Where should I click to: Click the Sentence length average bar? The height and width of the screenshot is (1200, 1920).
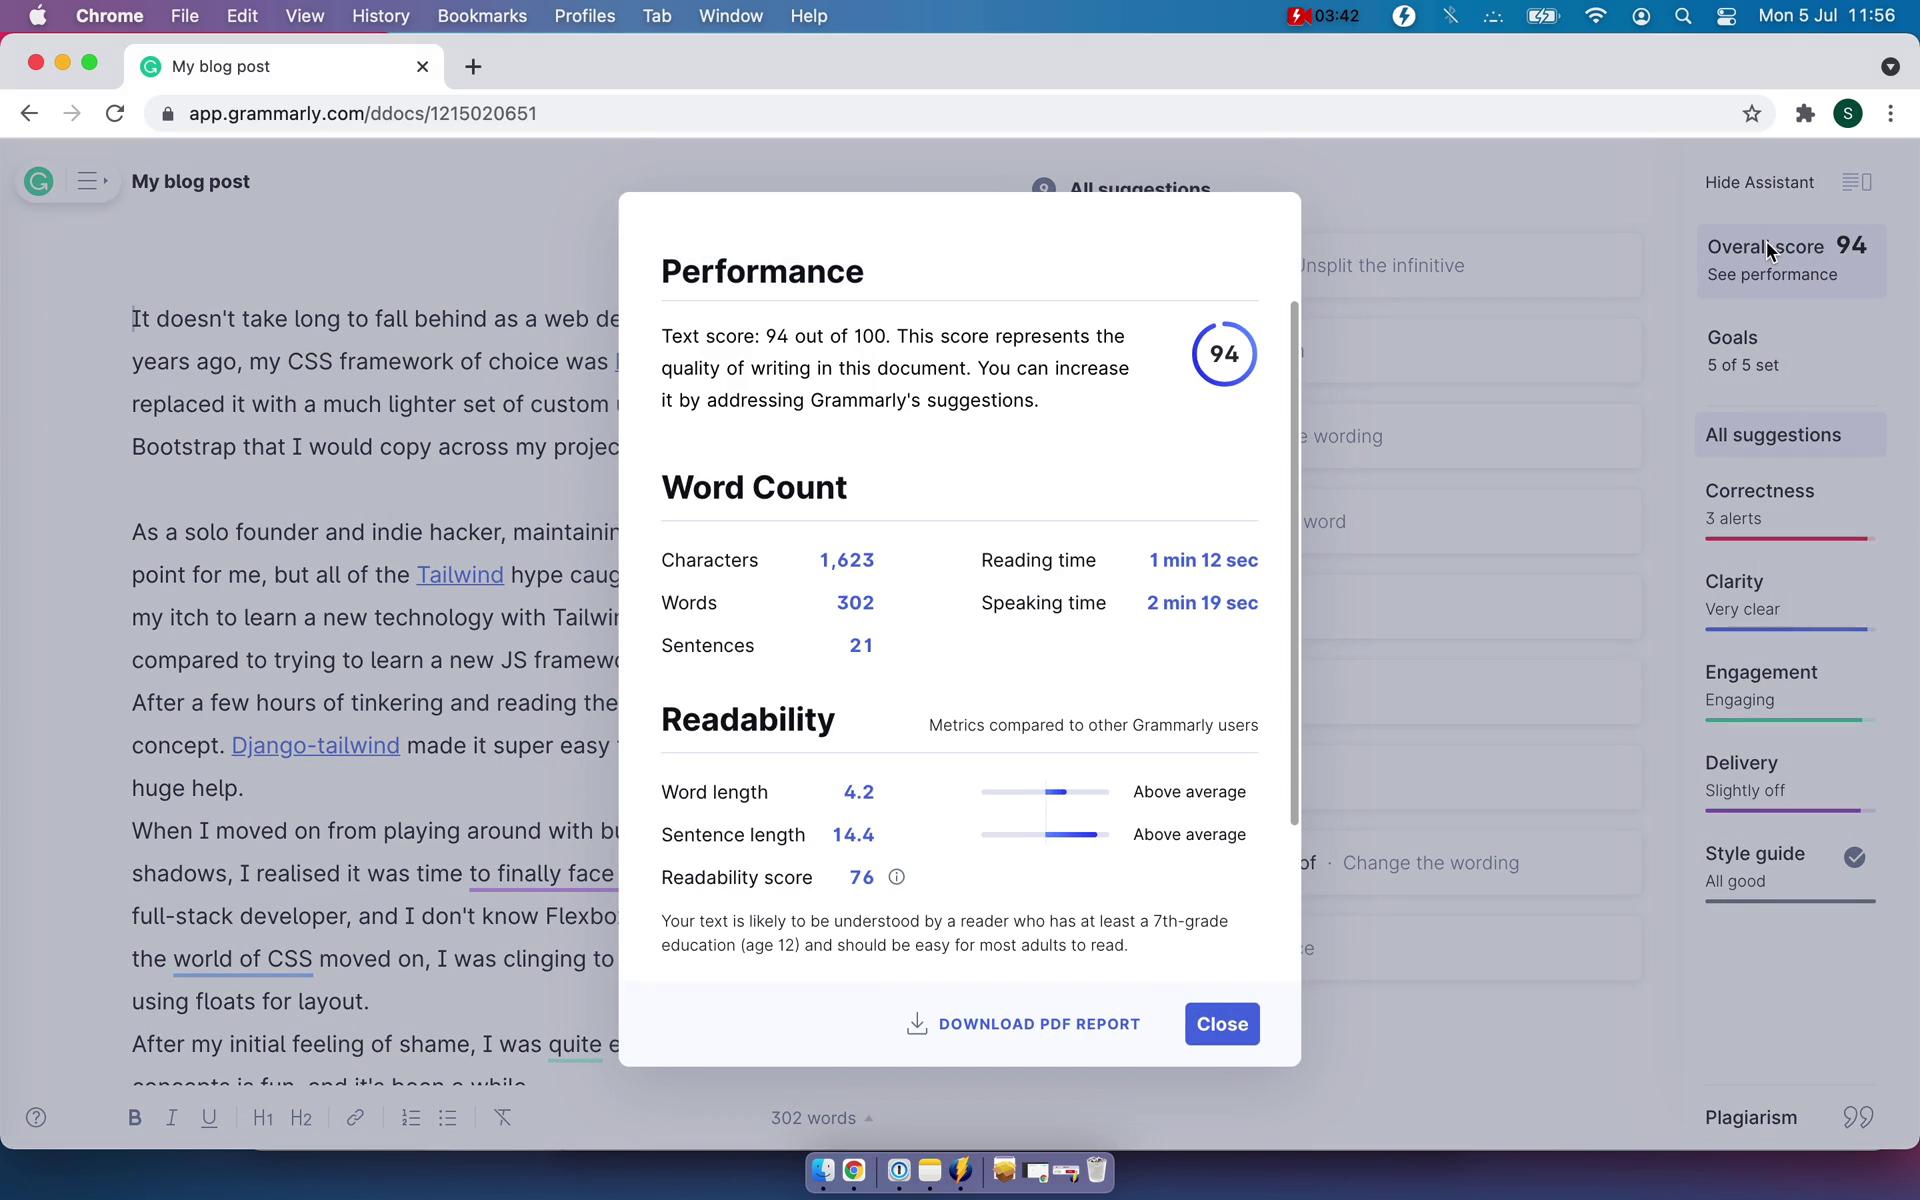1045,835
